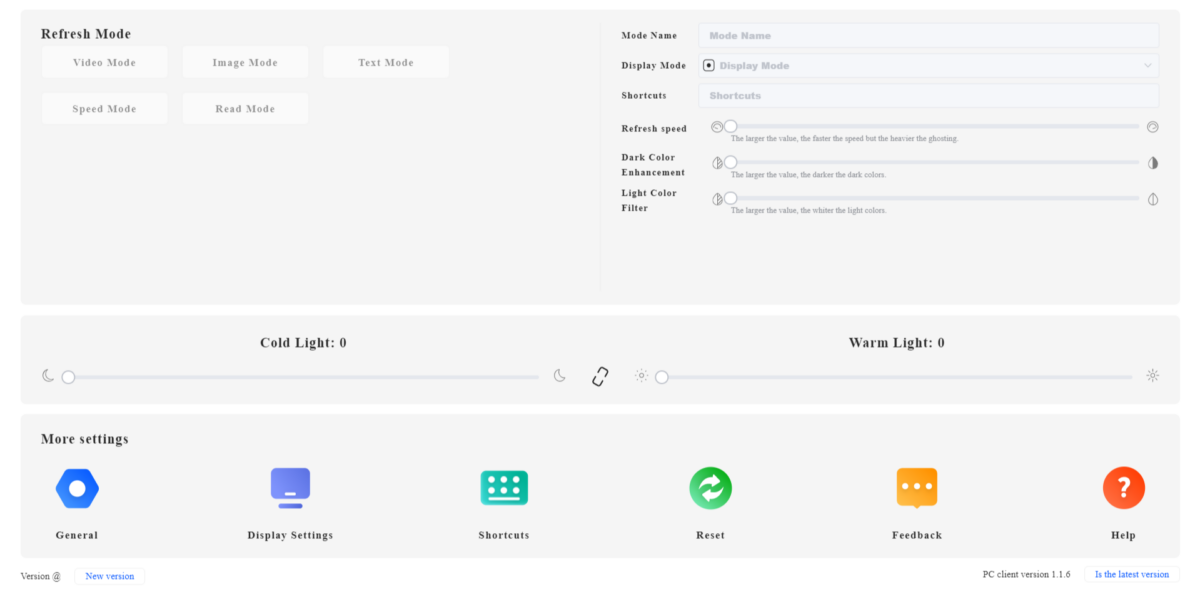Image resolution: width=1200 pixels, height=592 pixels.
Task: Choose Text Mode refresh option
Action: (x=385, y=62)
